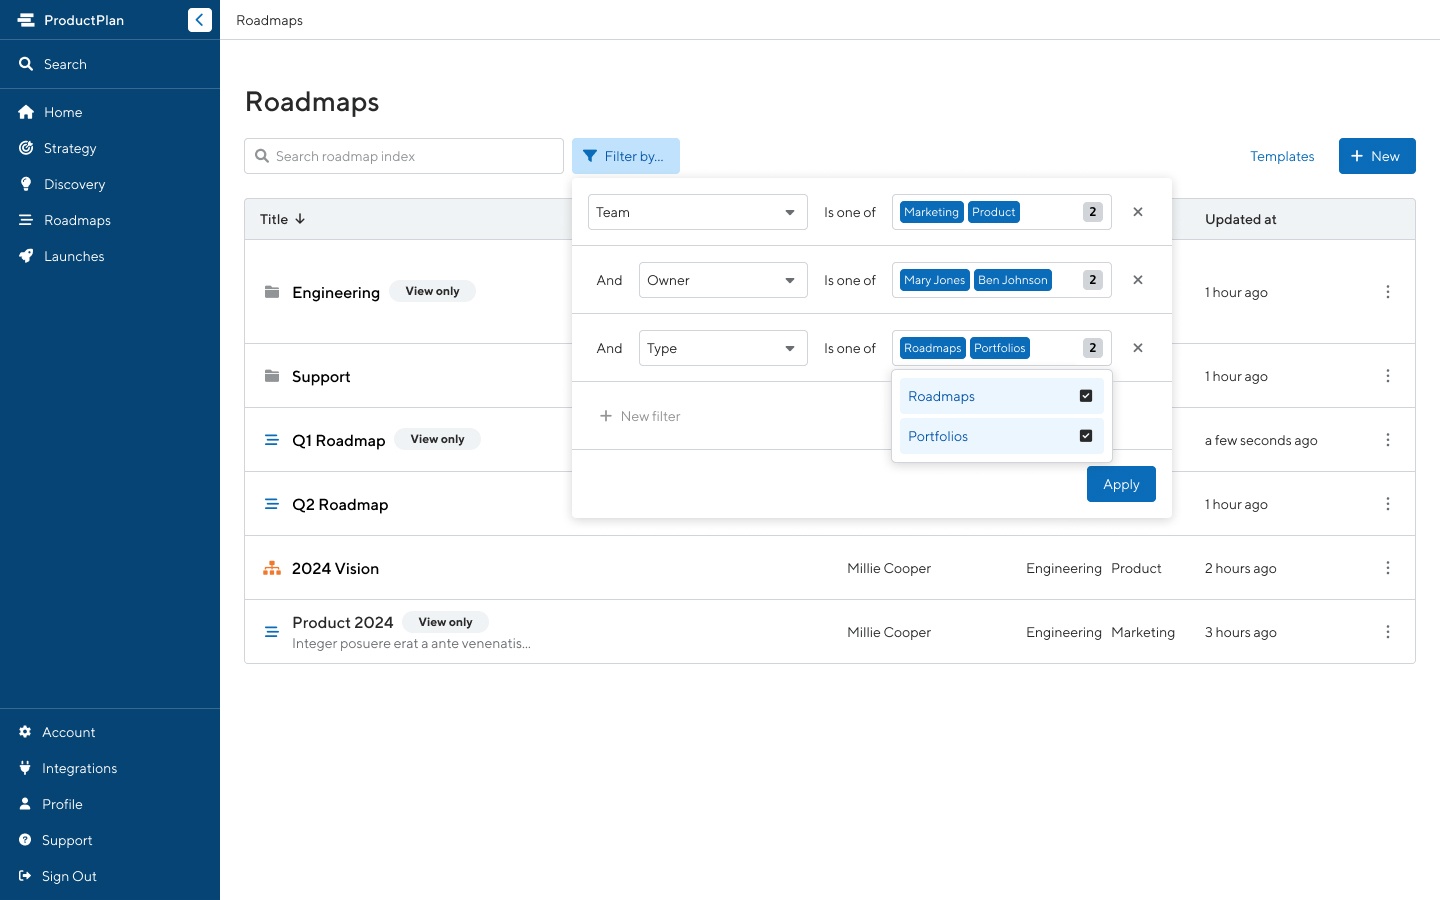Open the three-dot menu for Q1 Roadmap
Viewport: 1440px width, 900px height.
1388,440
